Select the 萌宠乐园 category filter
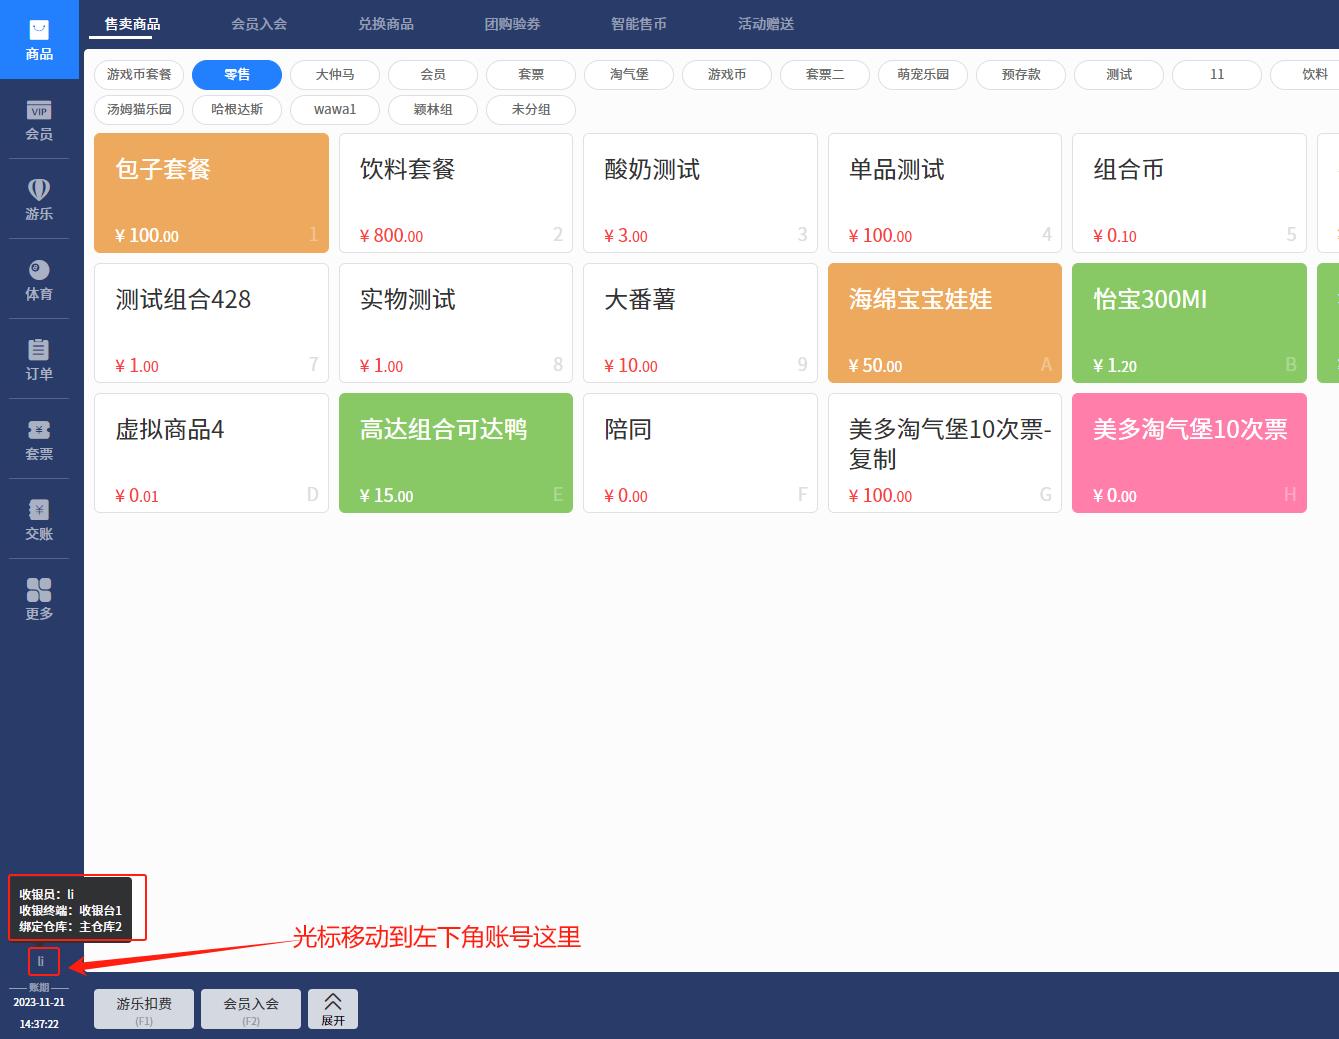This screenshot has height=1039, width=1339. (x=923, y=75)
